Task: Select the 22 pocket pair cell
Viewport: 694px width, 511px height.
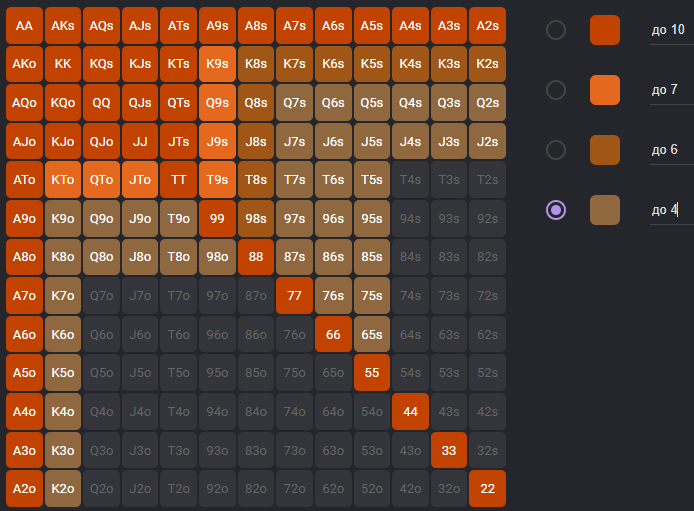Action: click(x=487, y=488)
